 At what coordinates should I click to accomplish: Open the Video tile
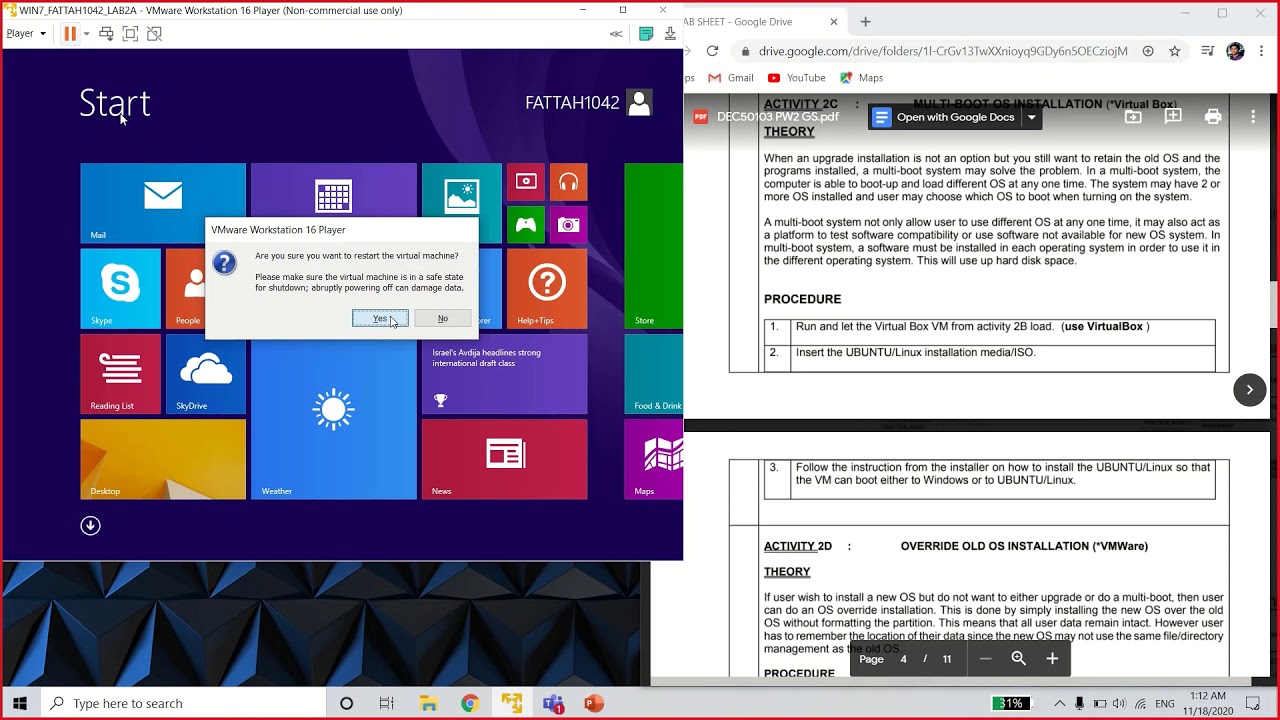pyautogui.click(x=526, y=182)
